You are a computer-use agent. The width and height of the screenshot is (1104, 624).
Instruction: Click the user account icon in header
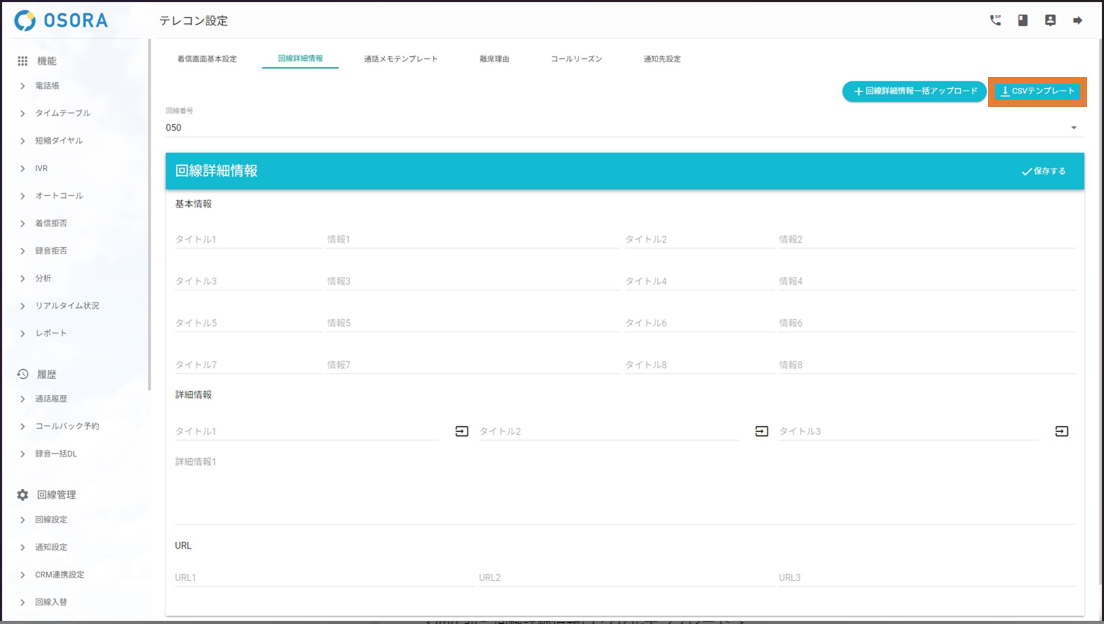(1050, 20)
